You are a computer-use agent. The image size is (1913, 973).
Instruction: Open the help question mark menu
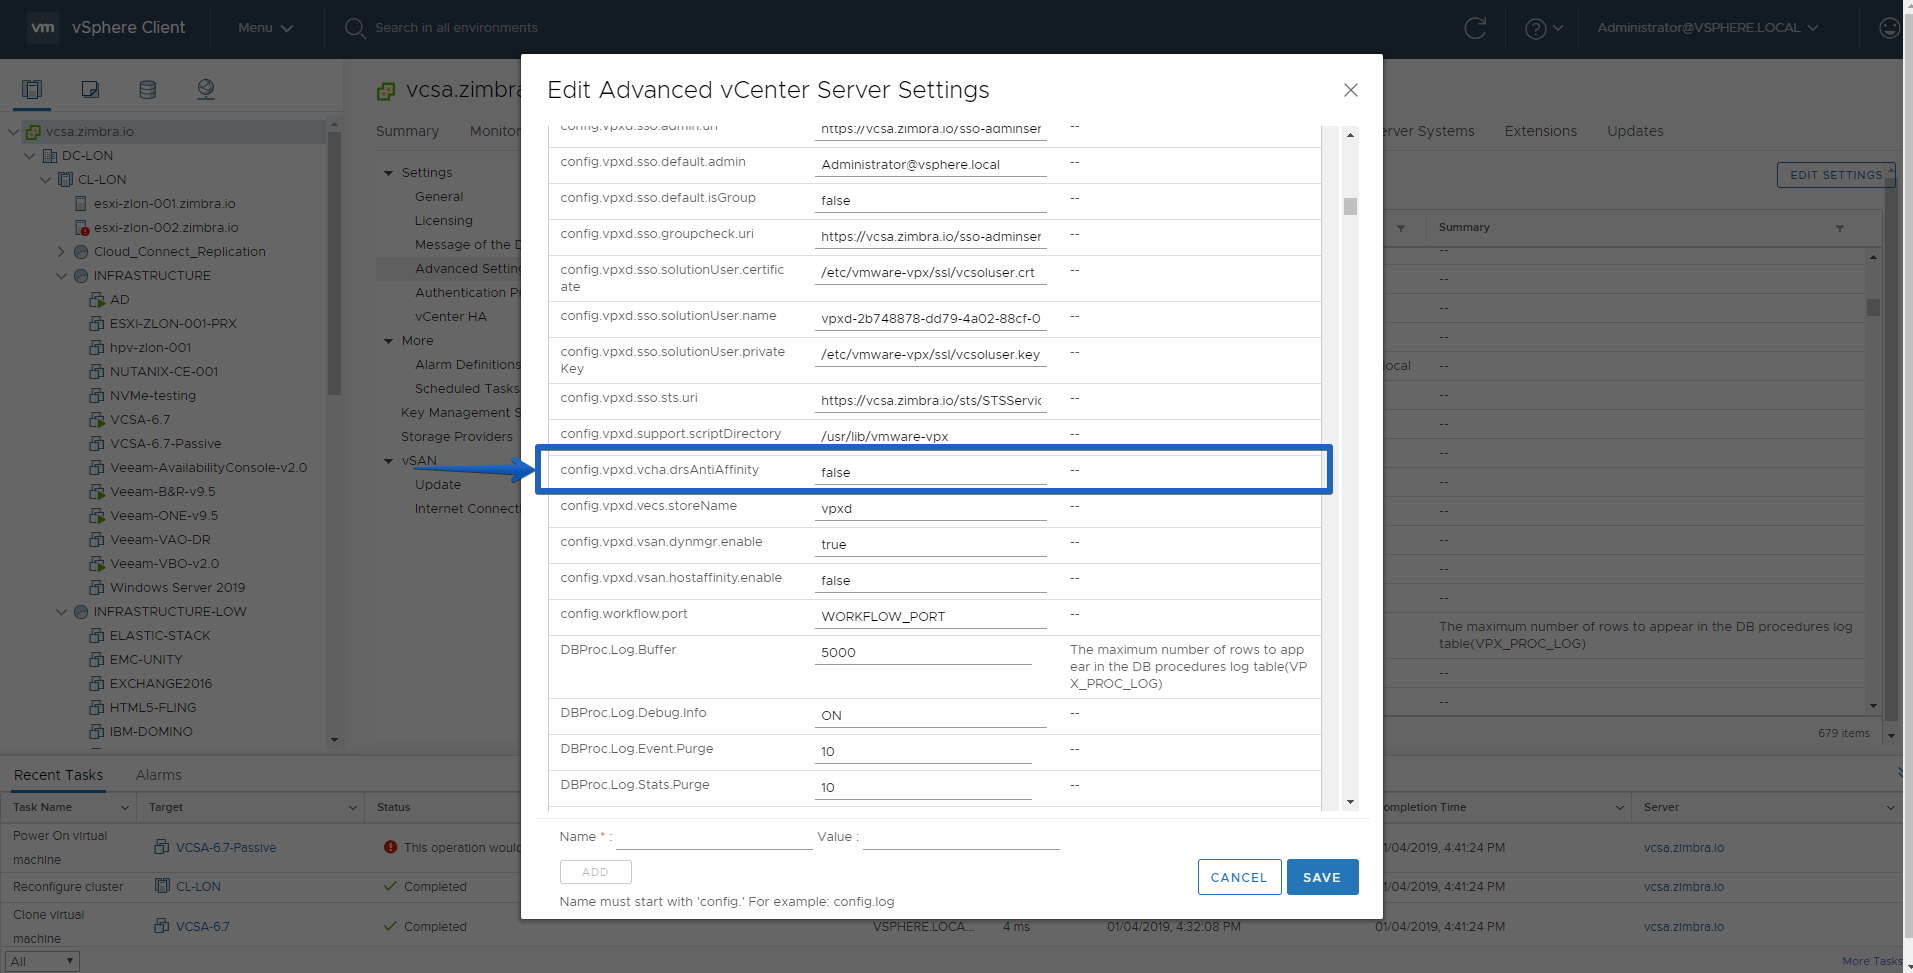tap(1544, 28)
